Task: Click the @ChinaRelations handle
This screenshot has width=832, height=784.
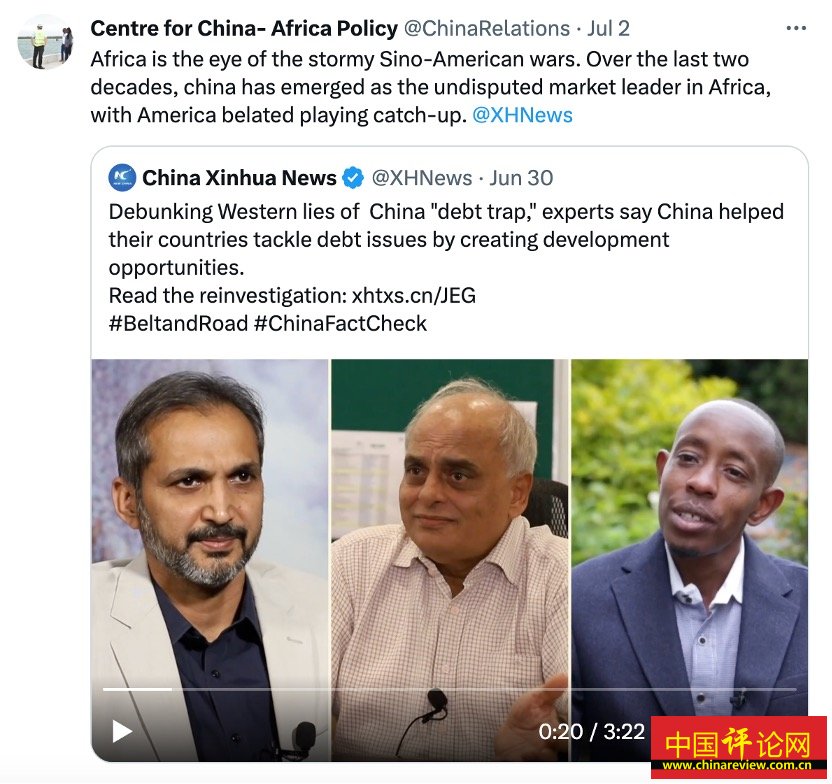Action: (x=487, y=29)
